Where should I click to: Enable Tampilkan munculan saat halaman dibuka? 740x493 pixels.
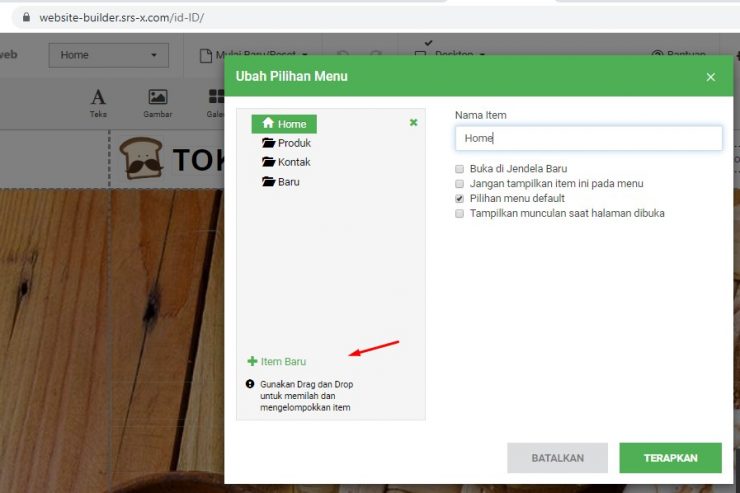point(459,214)
